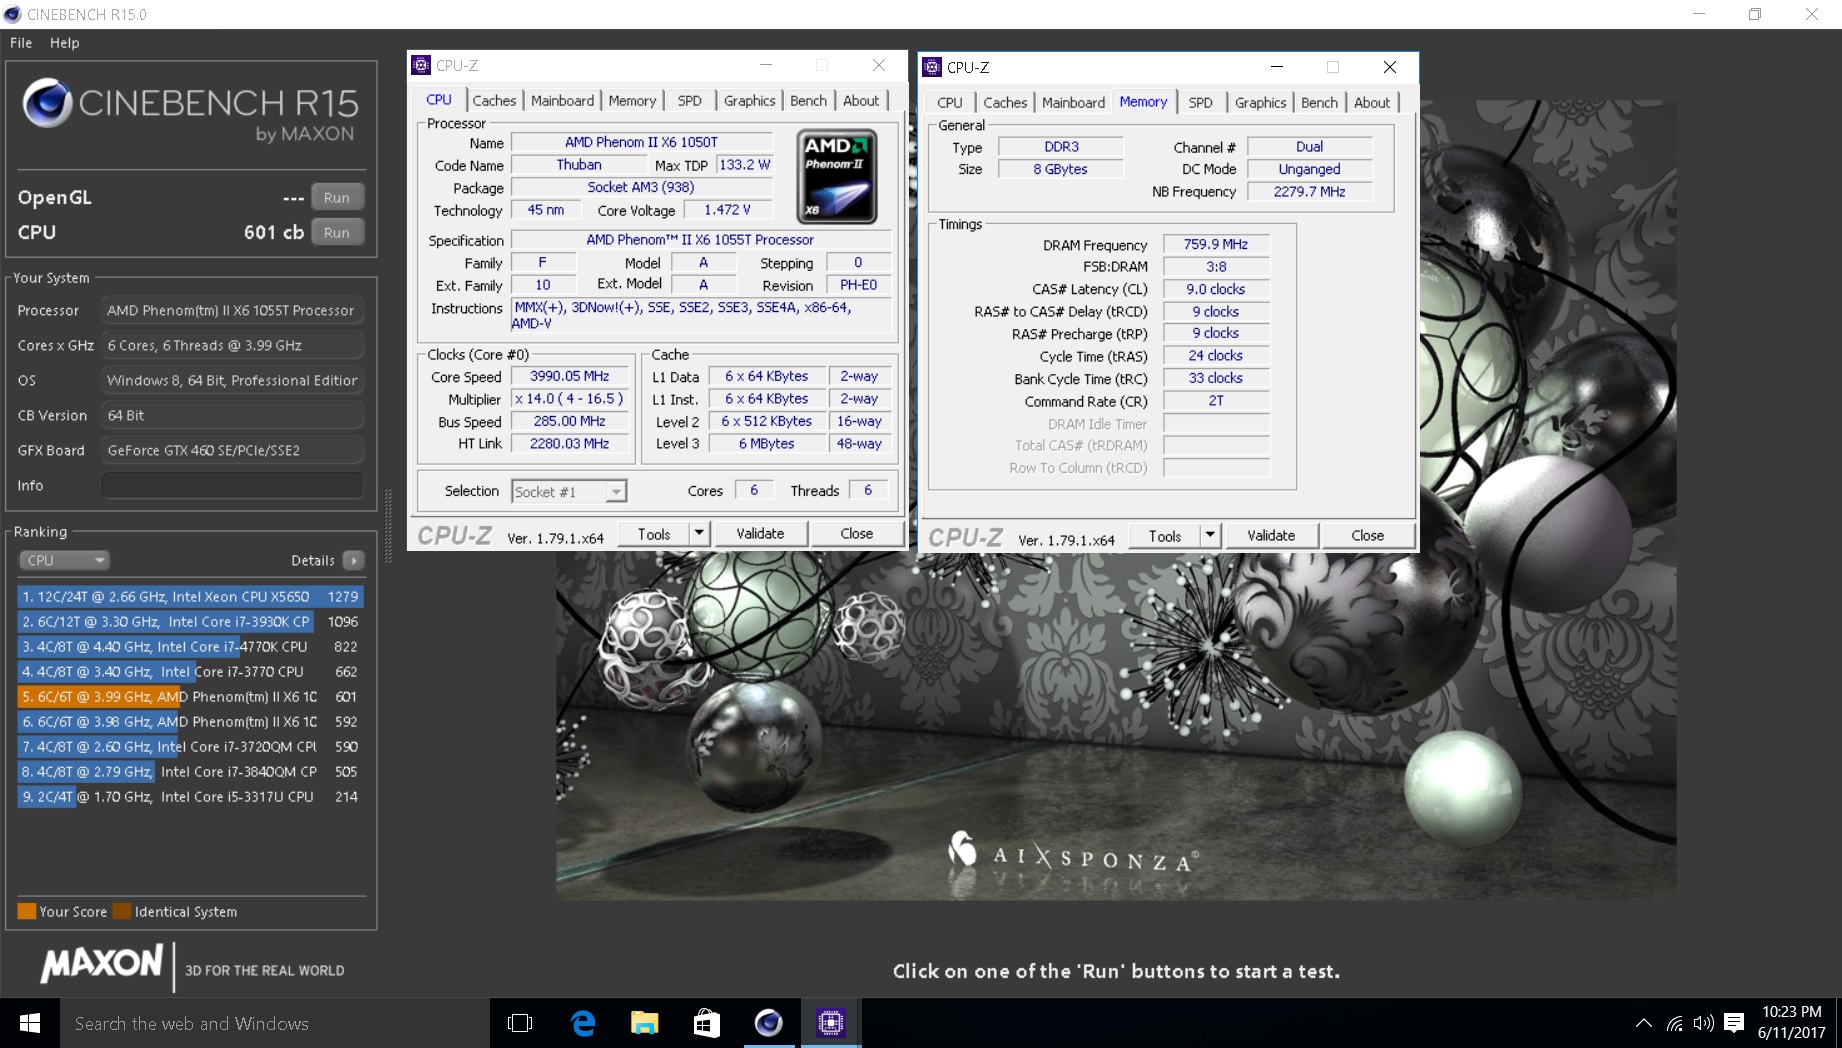Click the DRAM Frequency 759.9 MHz value
This screenshot has width=1842, height=1048.
1216,244
